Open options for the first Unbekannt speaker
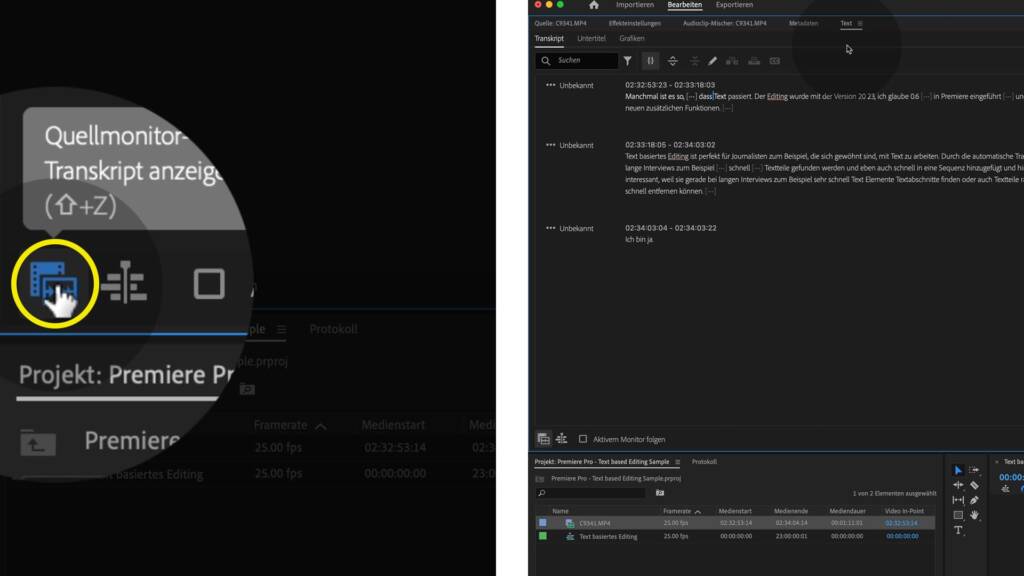 coord(551,85)
